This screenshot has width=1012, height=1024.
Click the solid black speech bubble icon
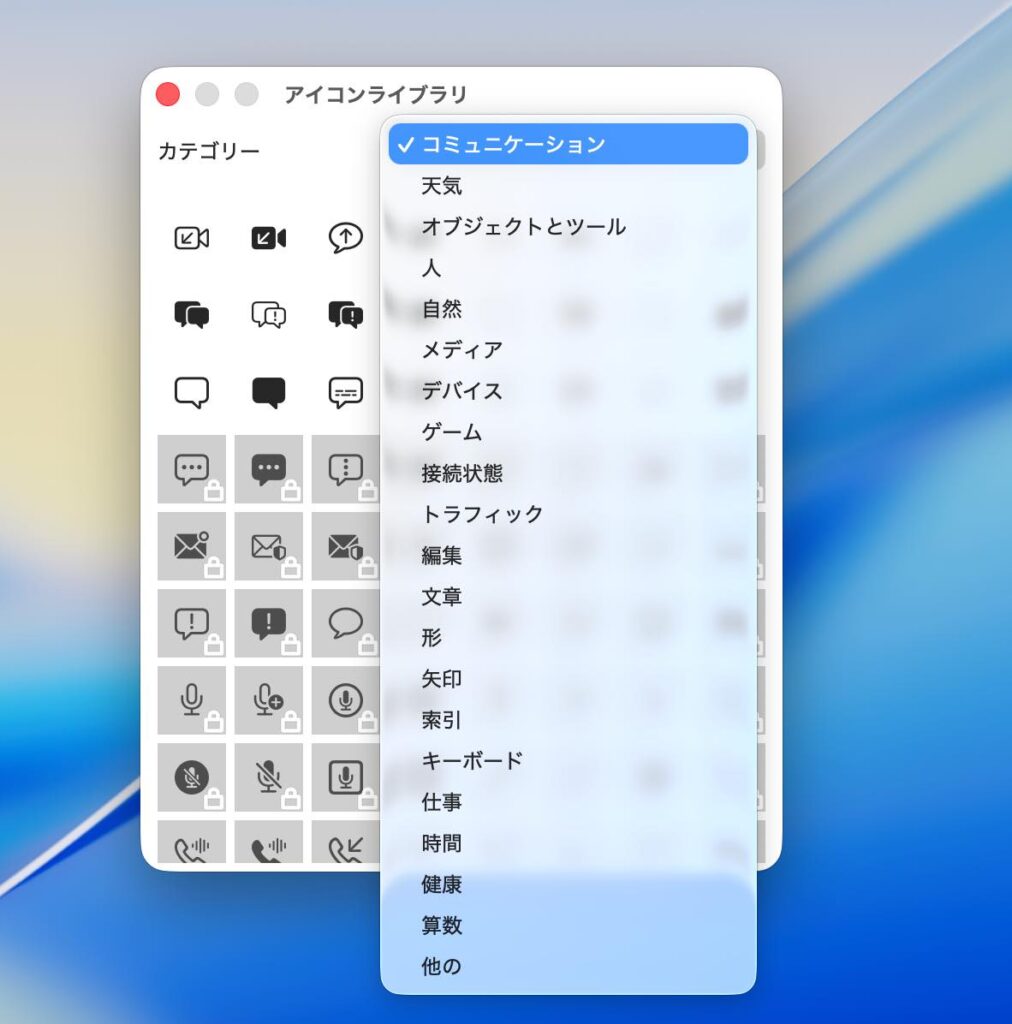pos(268,392)
